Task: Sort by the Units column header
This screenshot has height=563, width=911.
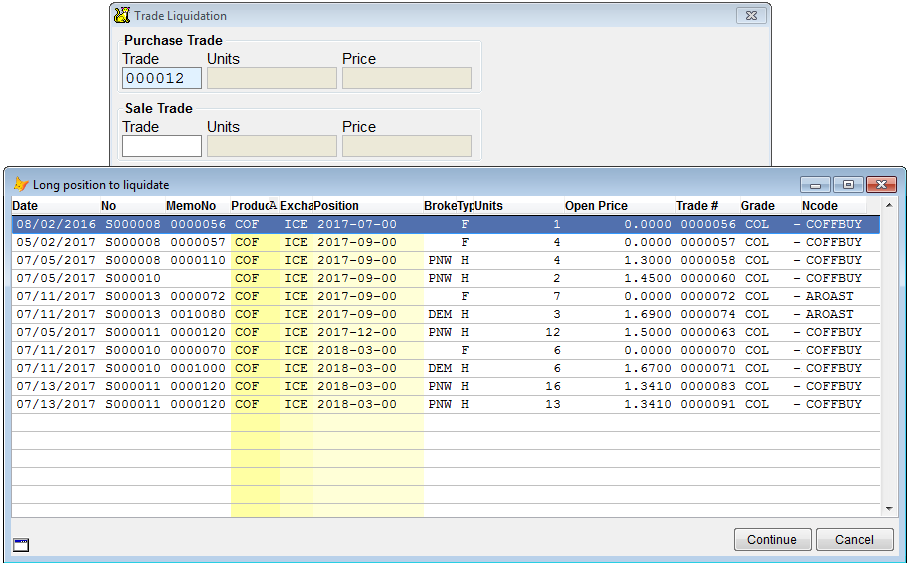Action: point(519,206)
